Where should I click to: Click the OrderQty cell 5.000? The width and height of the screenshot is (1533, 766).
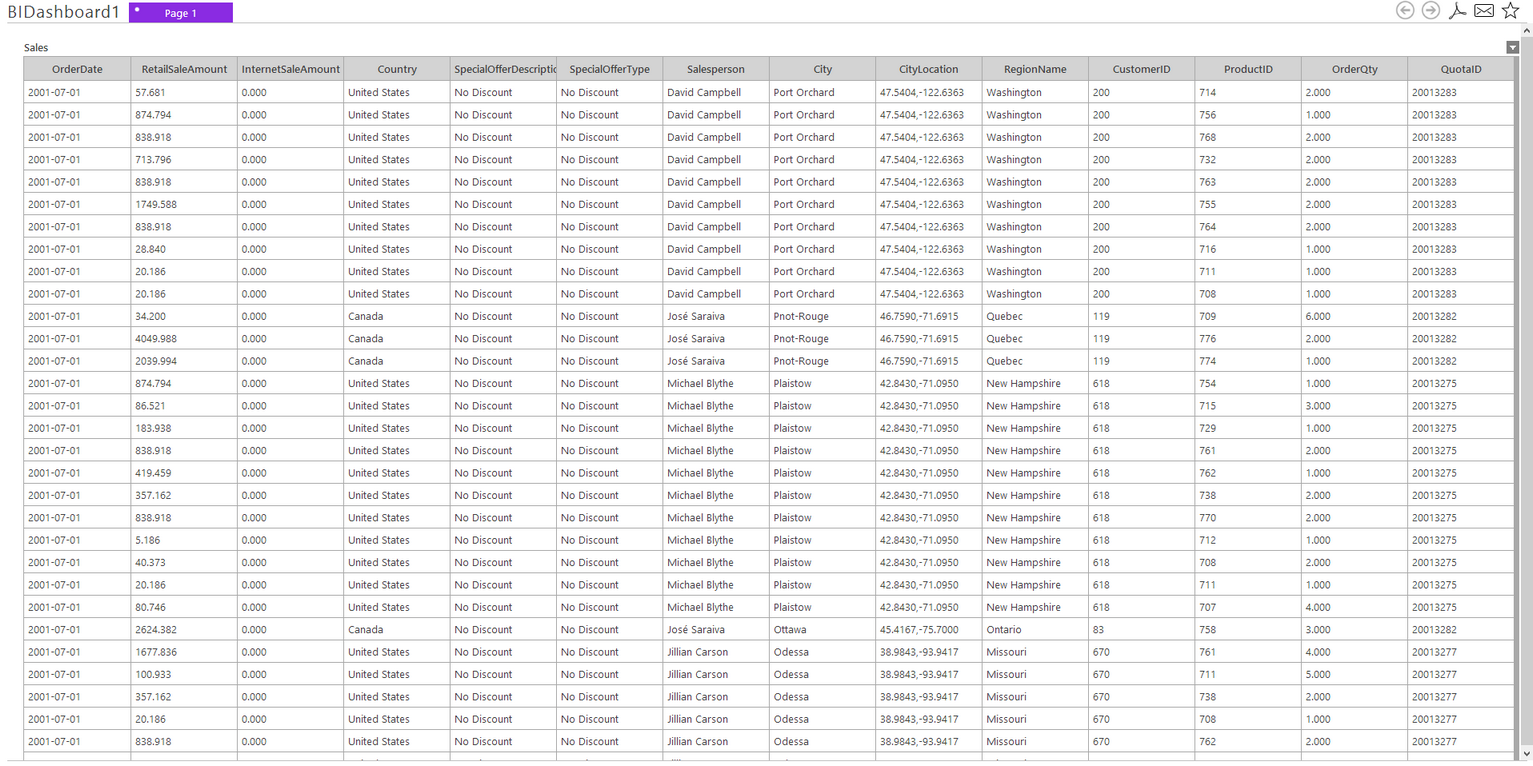[x=1354, y=674]
